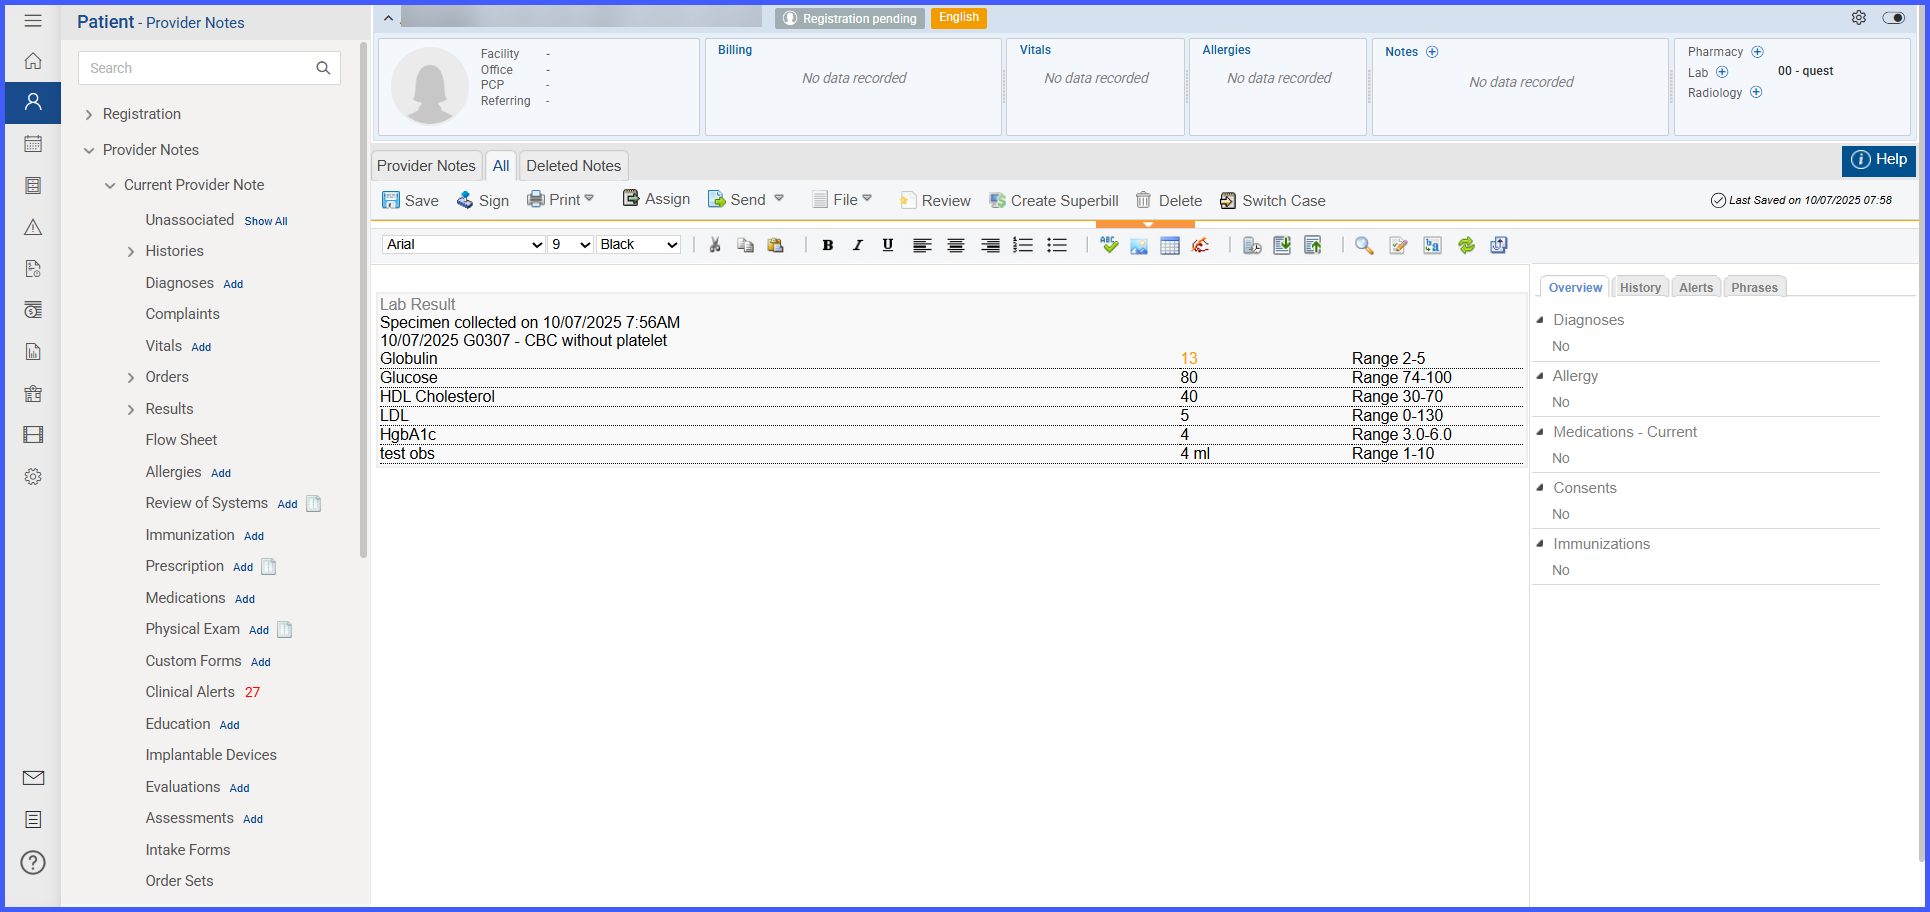
Task: Click the numbered list icon
Action: click(1023, 245)
